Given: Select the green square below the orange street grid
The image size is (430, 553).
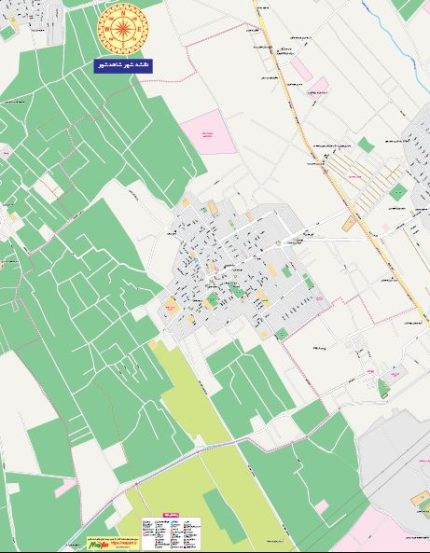Looking at the screenshot, I should click(399, 192).
